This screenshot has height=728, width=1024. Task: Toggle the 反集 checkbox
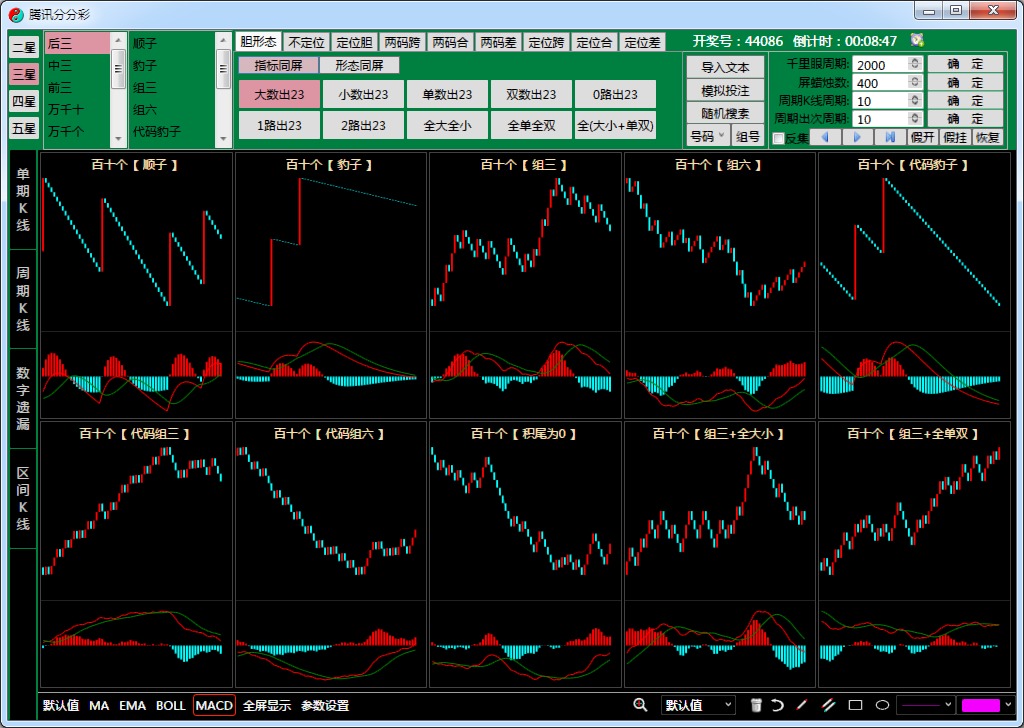(x=779, y=138)
